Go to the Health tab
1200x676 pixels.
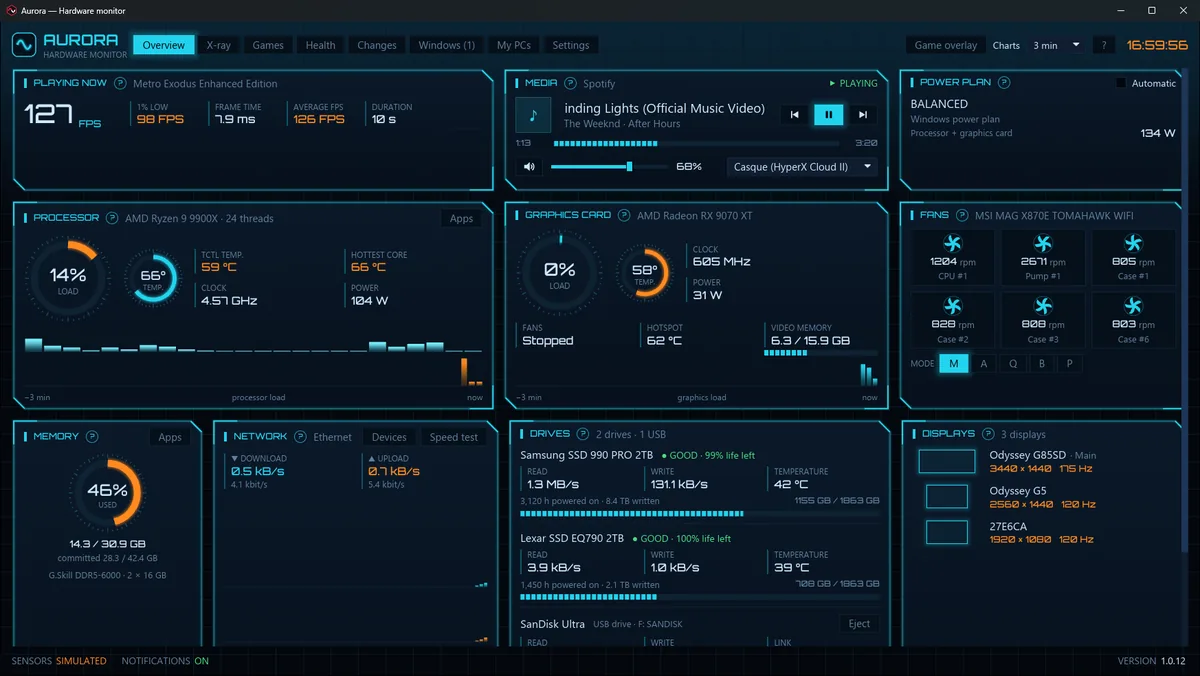tap(320, 45)
